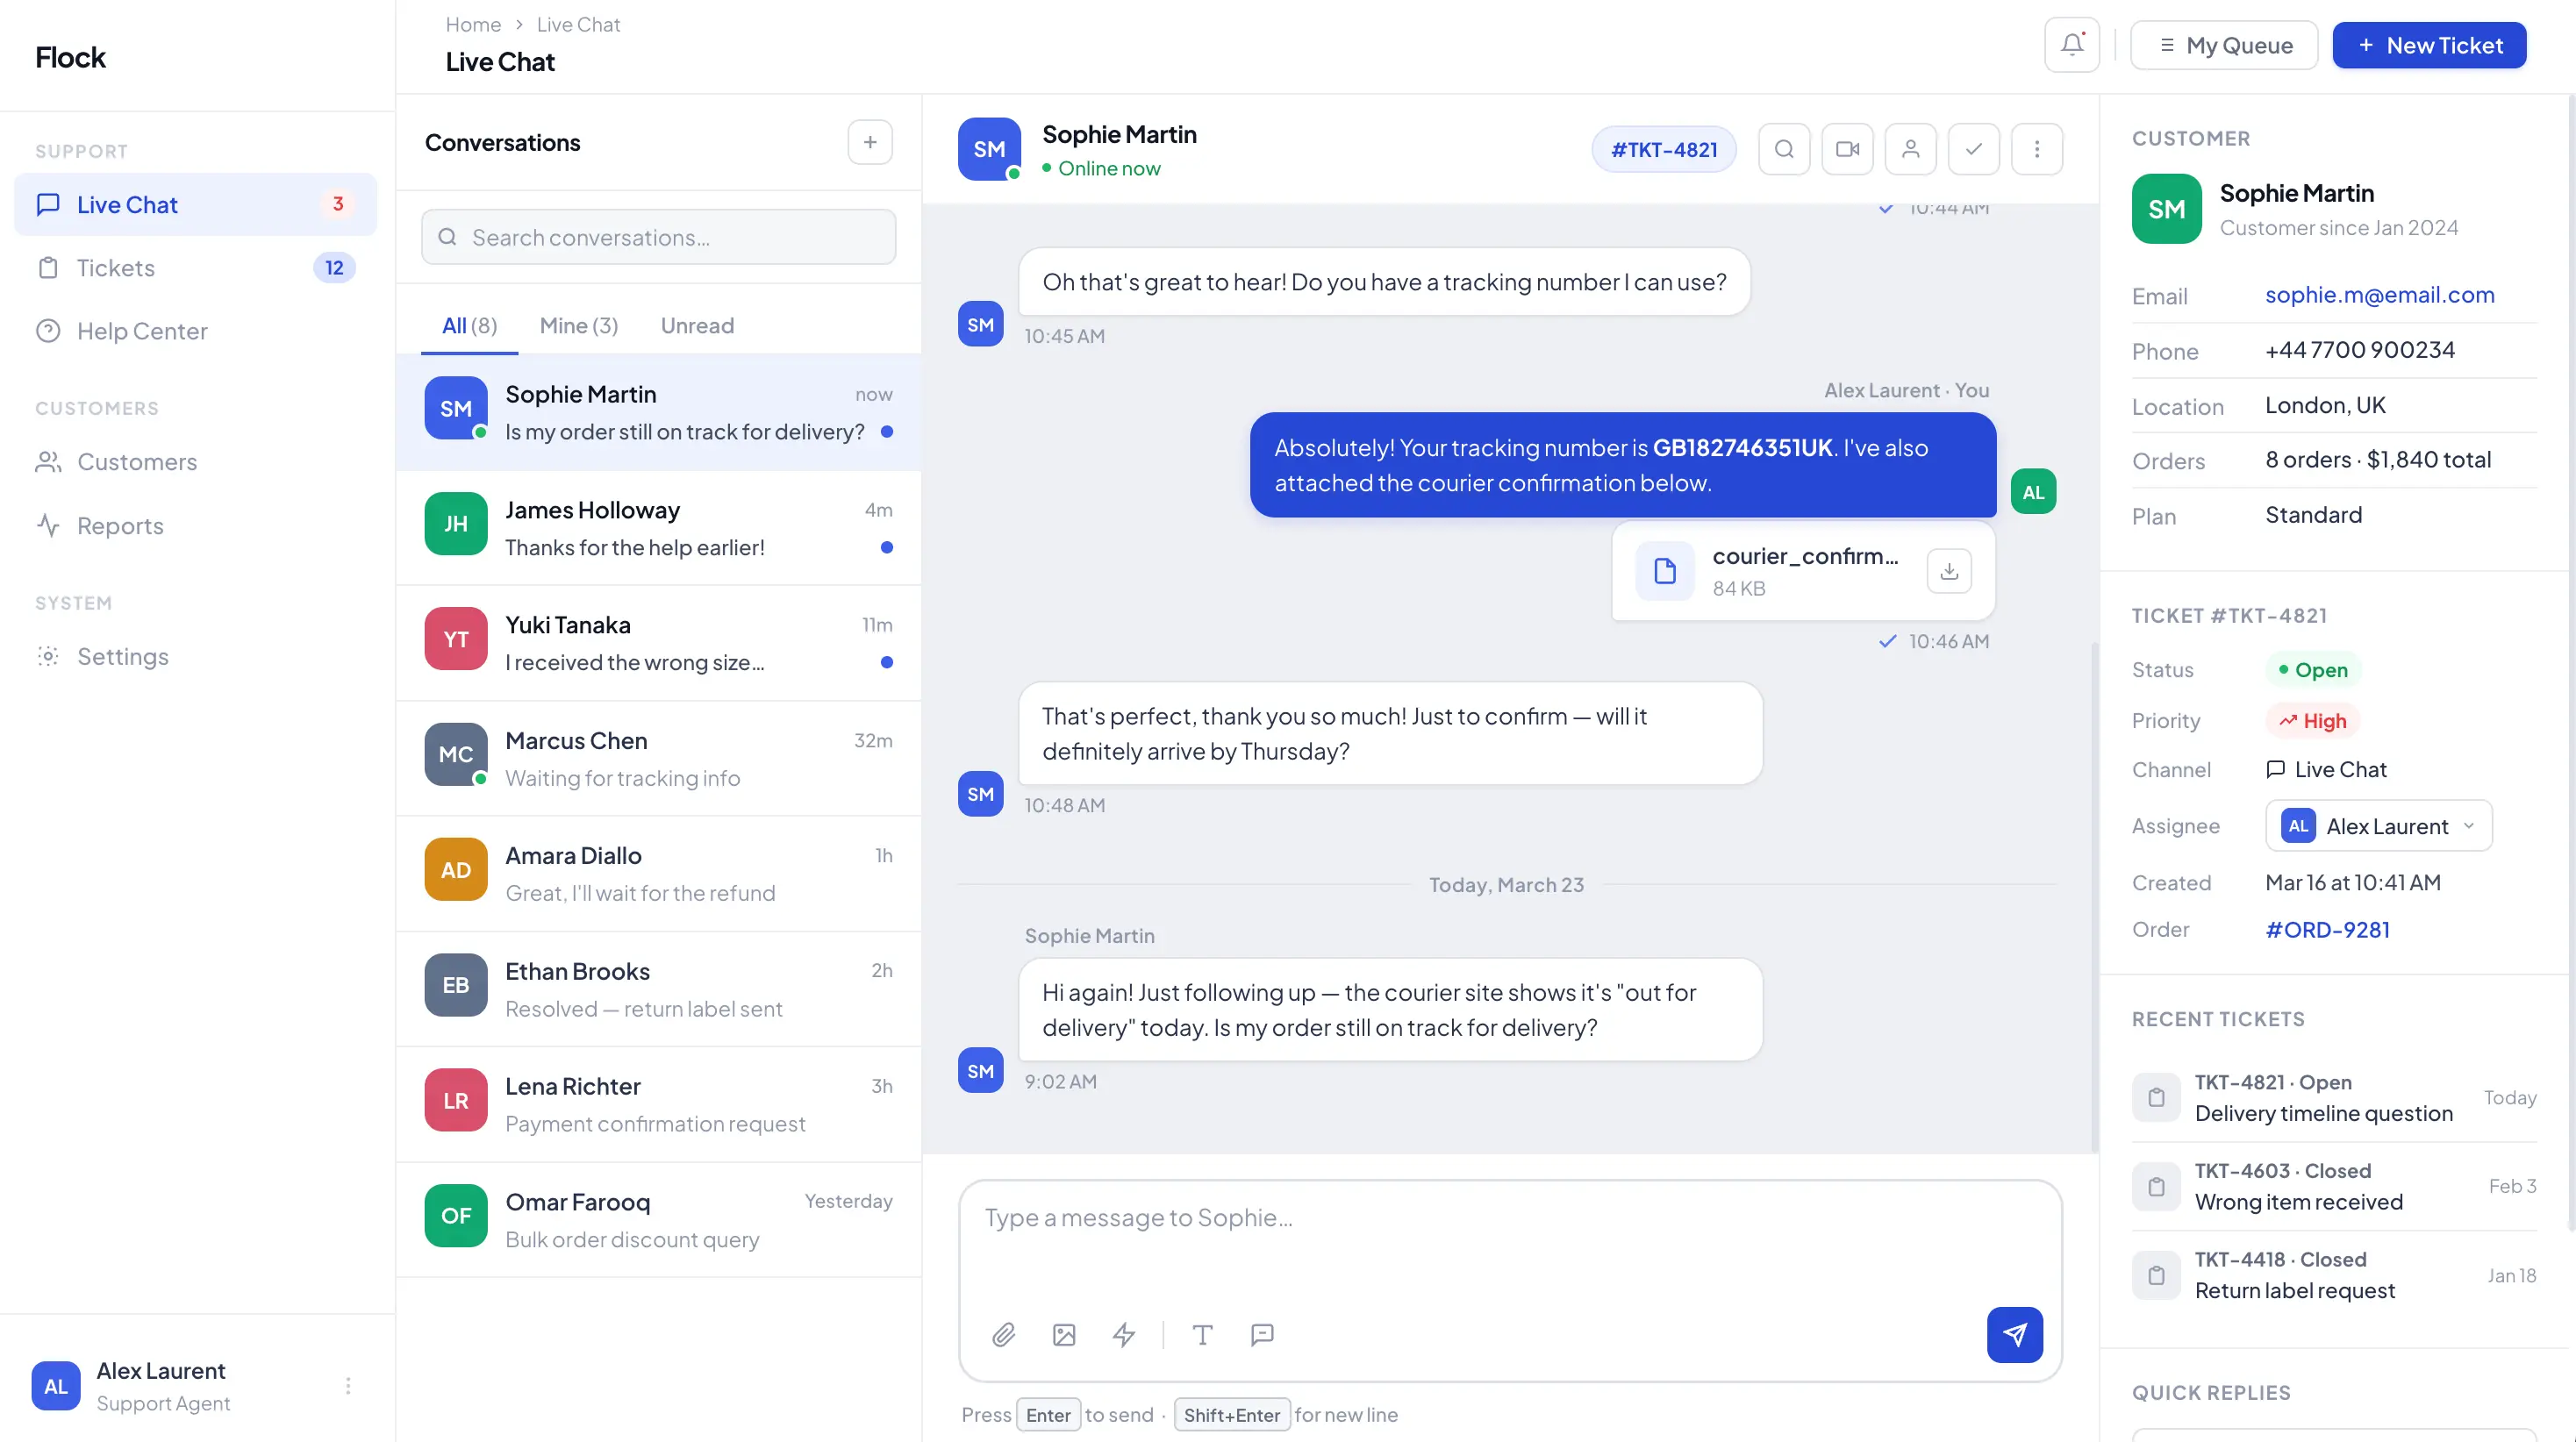Open Live Chat in the sidebar
Viewport: 2576px width, 1442px height.
(x=196, y=205)
